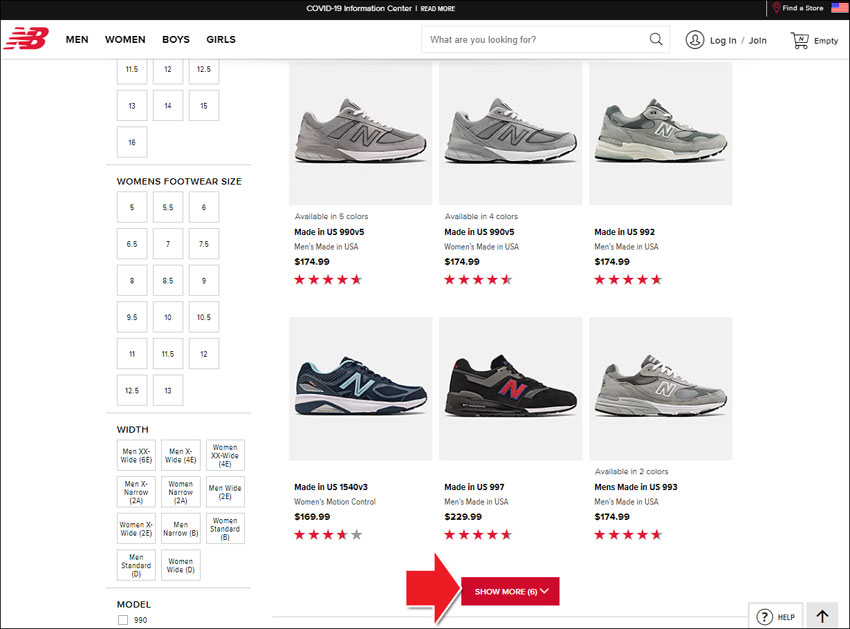The width and height of the screenshot is (850, 629).
Task: Click star rating under Made in US 997
Action: tap(478, 535)
